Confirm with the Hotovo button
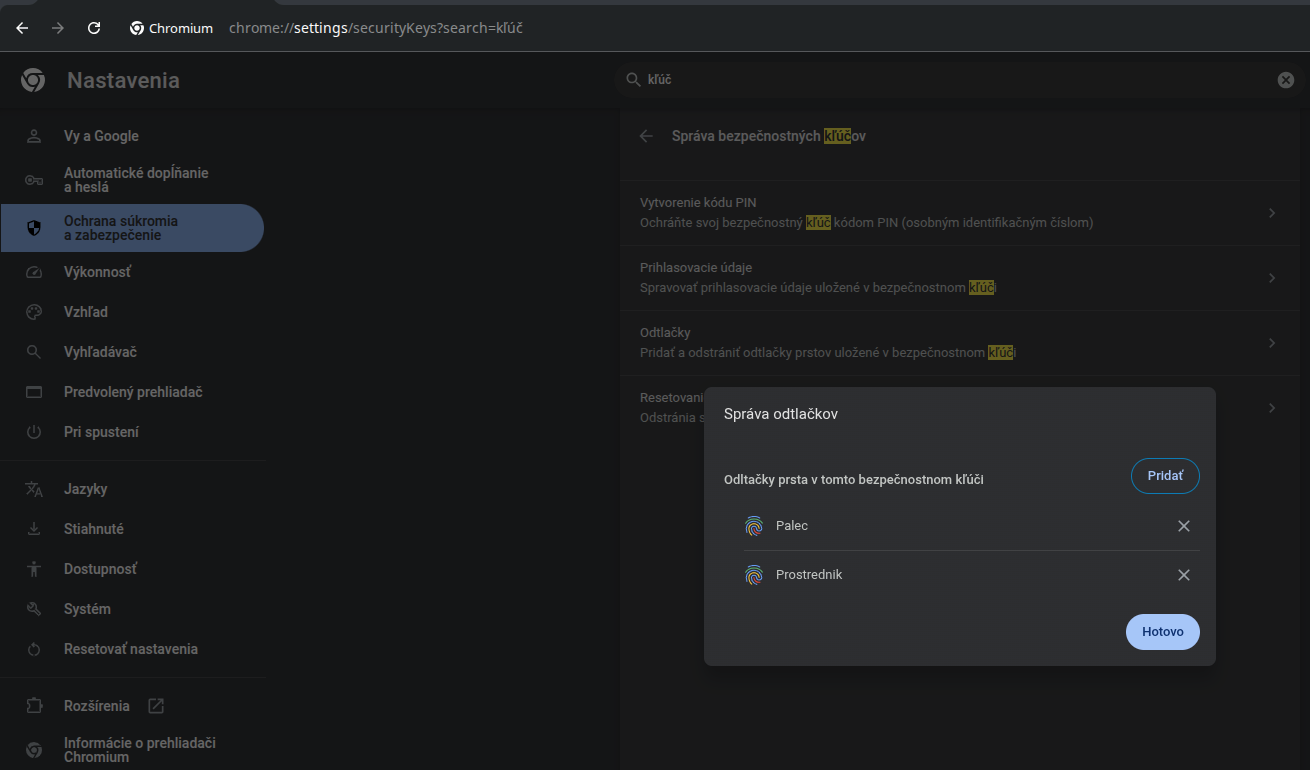1310x770 pixels. click(1162, 632)
